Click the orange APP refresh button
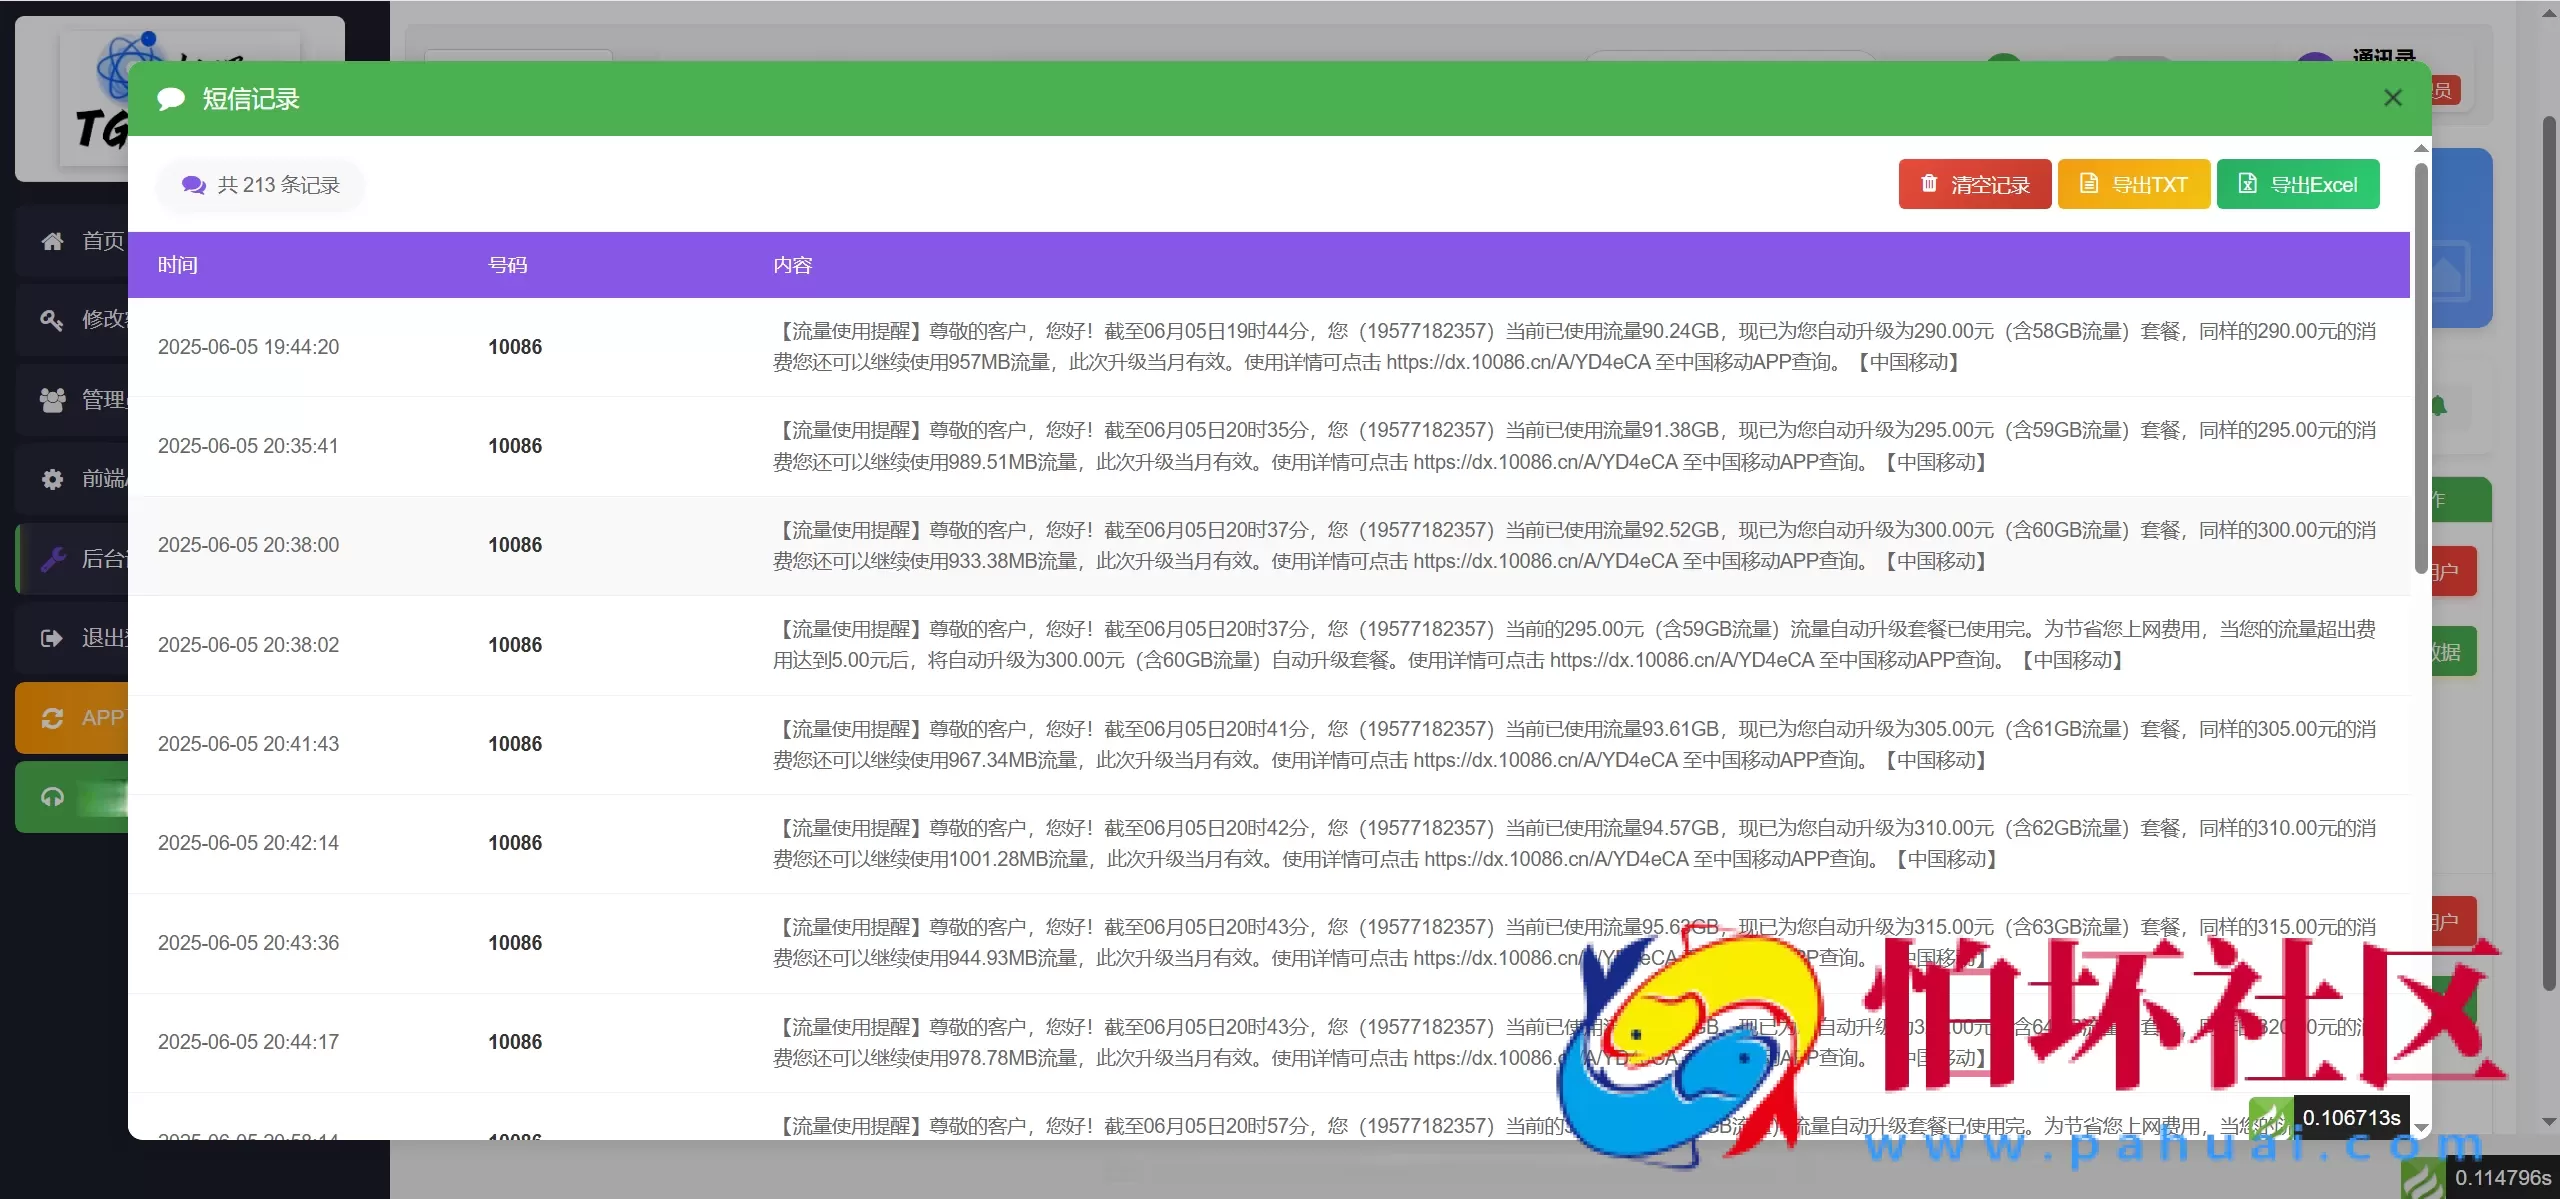 [72, 718]
